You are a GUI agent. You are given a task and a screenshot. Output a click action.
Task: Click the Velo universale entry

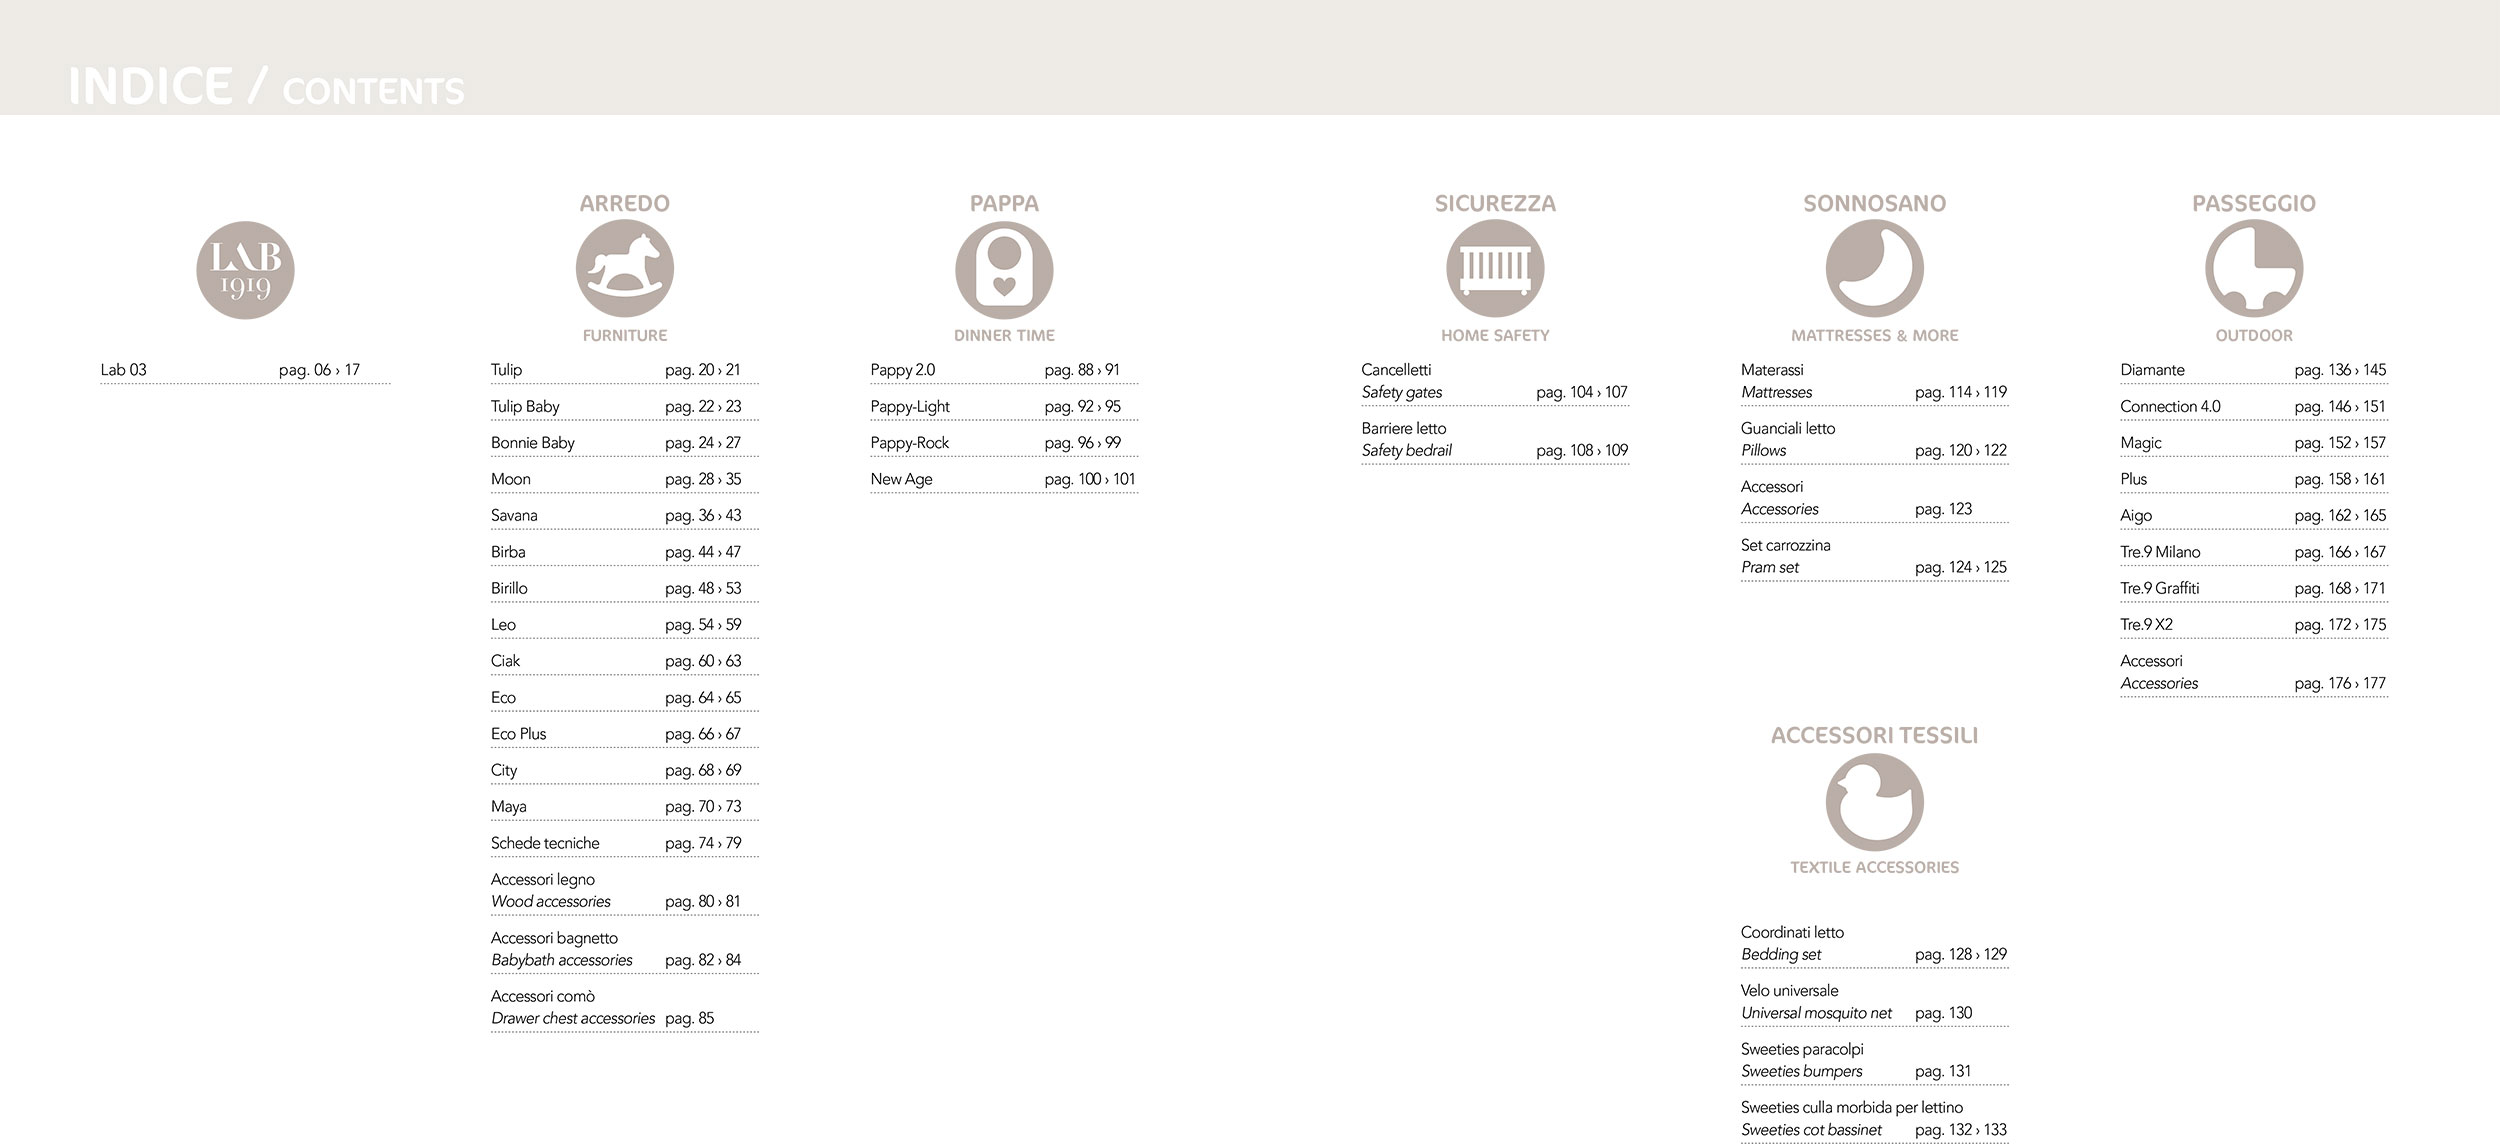click(x=1875, y=1002)
